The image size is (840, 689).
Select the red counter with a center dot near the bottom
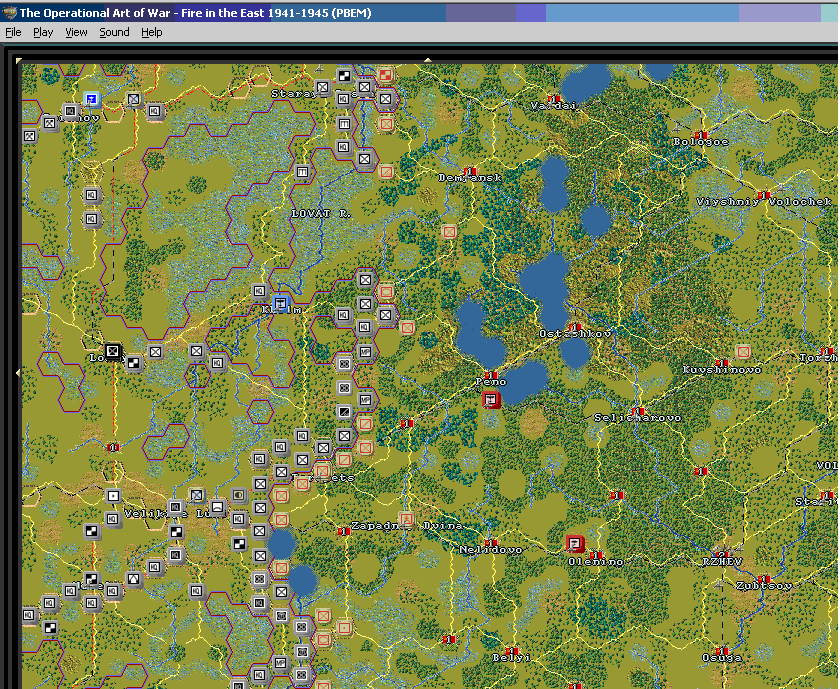344,628
